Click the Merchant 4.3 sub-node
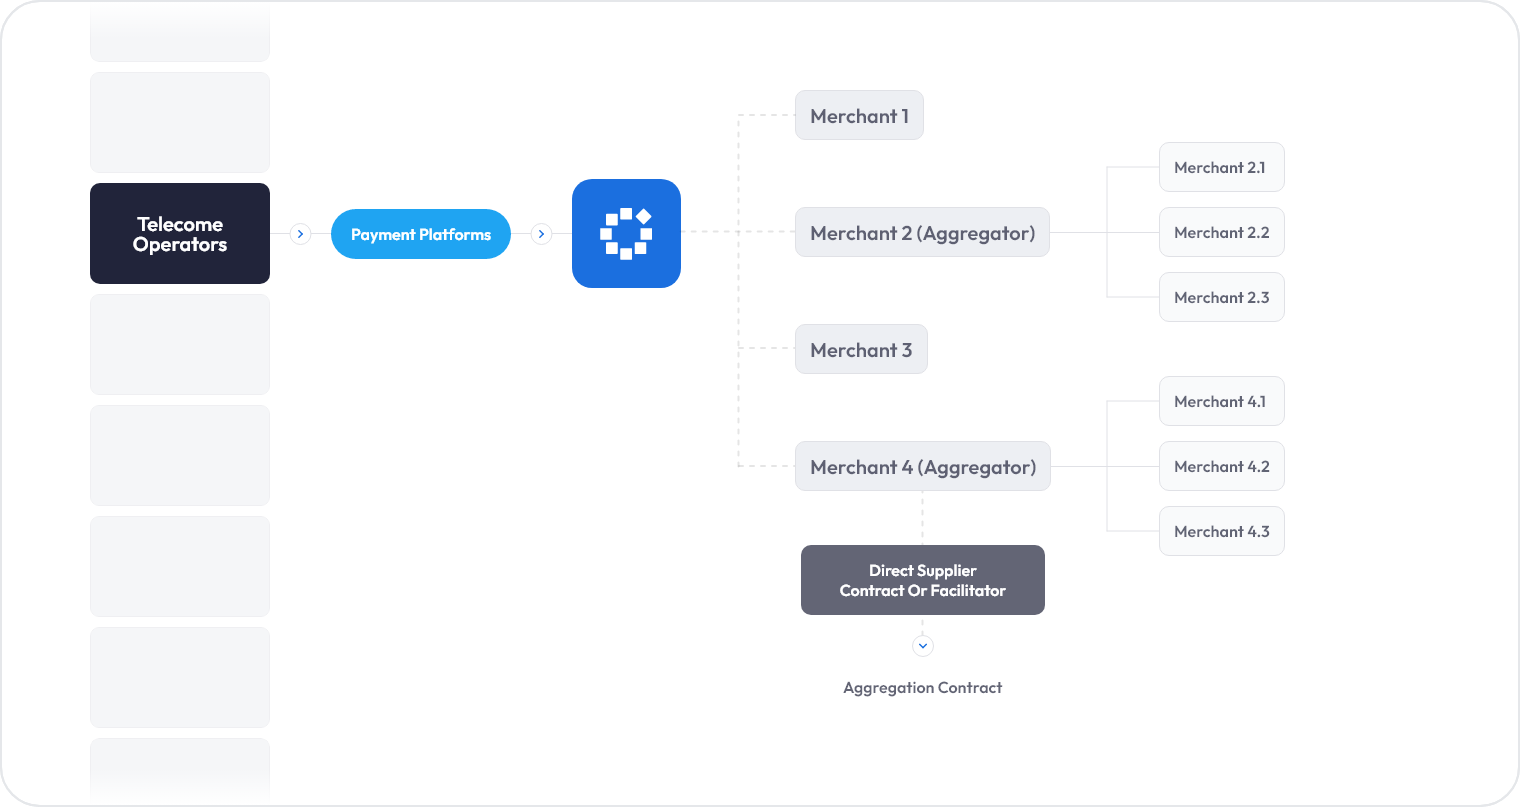The height and width of the screenshot is (807, 1520). tap(1221, 532)
